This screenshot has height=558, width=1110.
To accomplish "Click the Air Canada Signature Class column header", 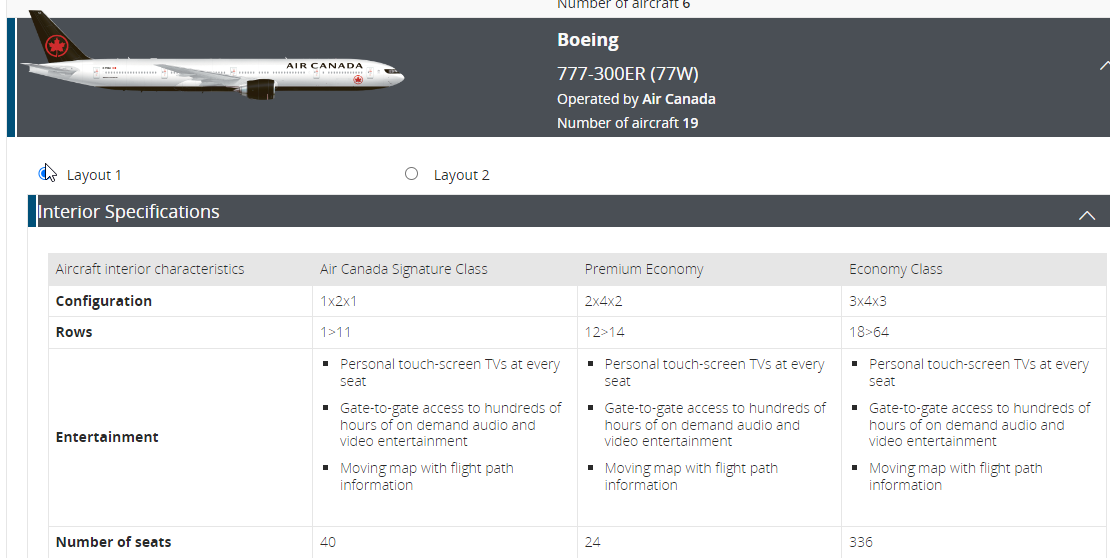I will coord(404,269).
